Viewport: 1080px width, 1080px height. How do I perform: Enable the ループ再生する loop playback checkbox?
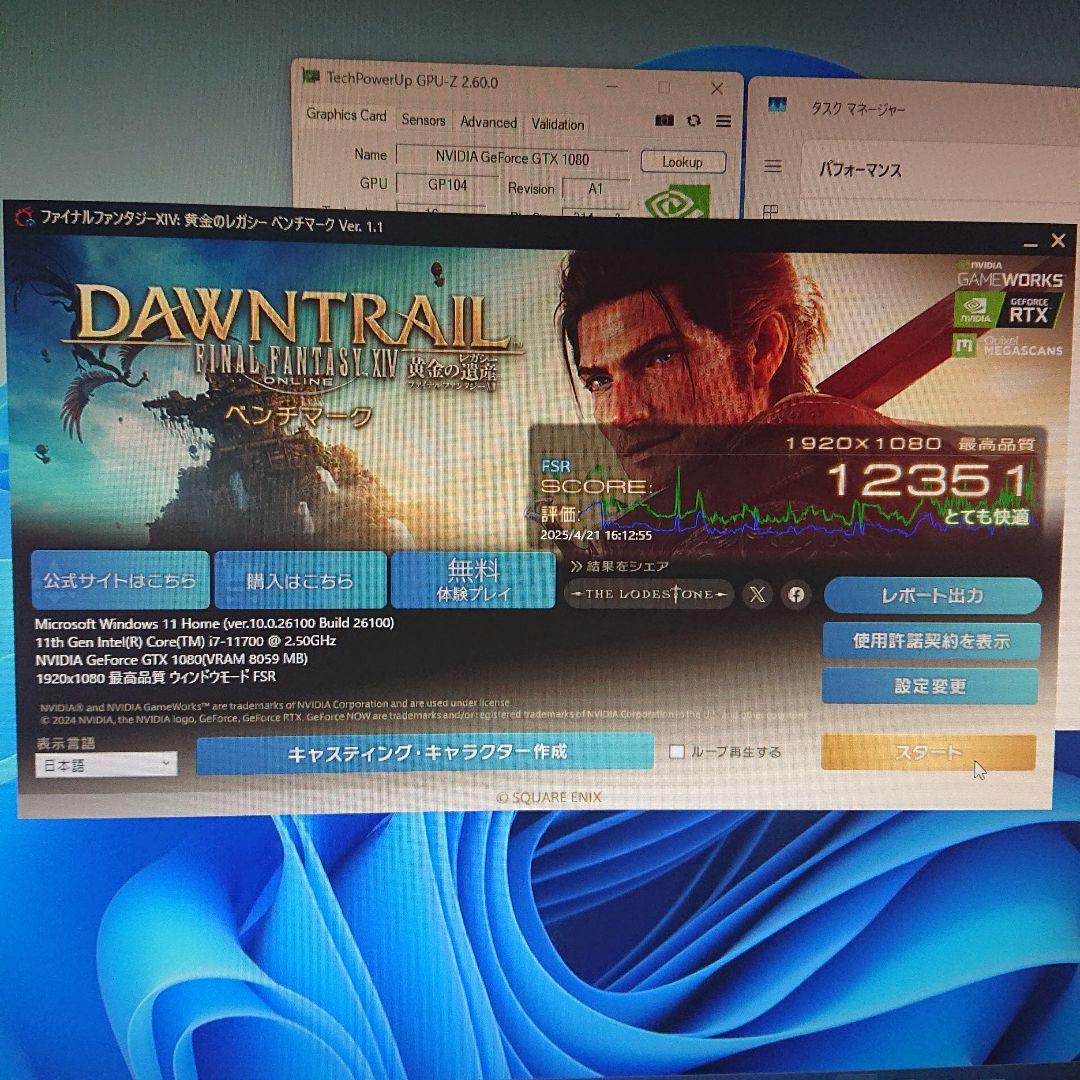coord(677,752)
